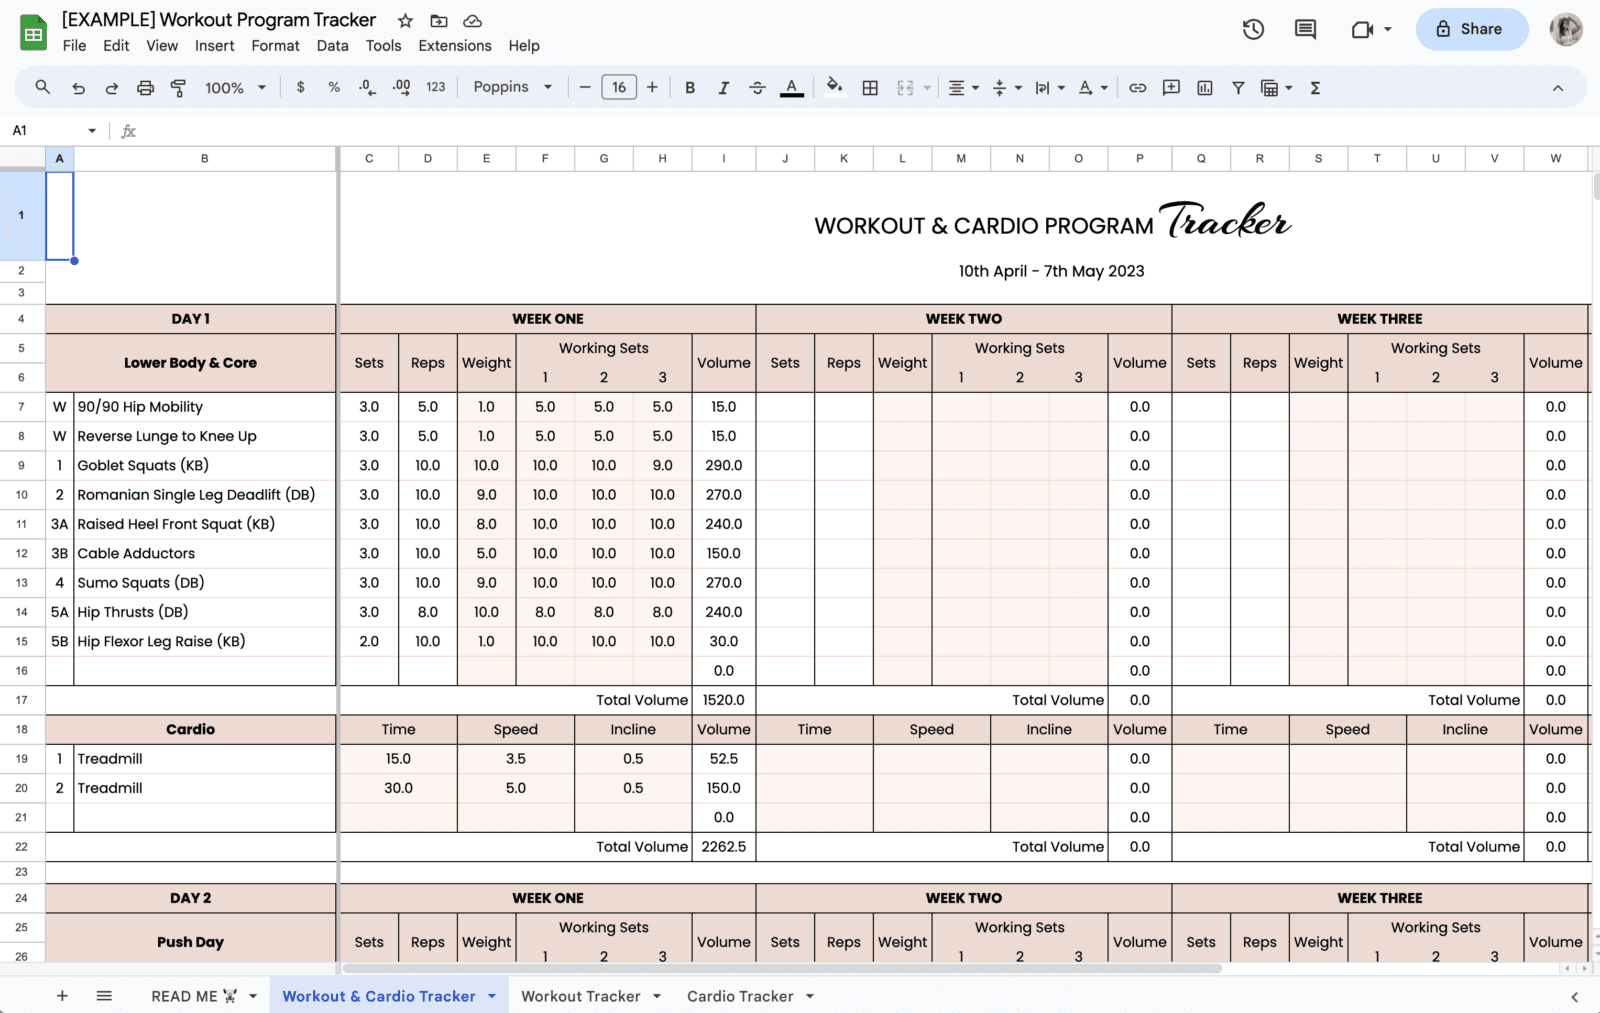This screenshot has width=1600, height=1013.
Task: Switch to the Cardio Tracker sheet tab
Action: (740, 996)
